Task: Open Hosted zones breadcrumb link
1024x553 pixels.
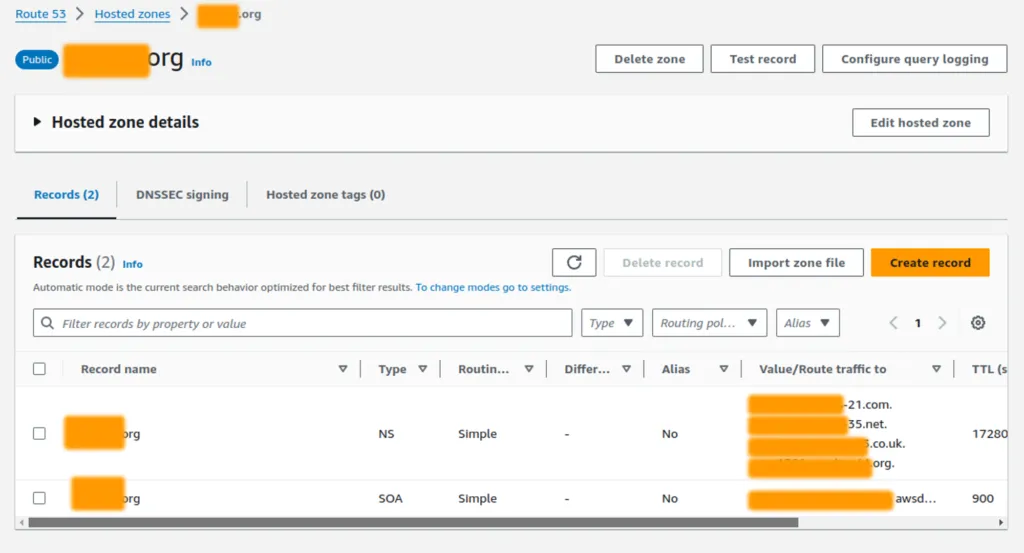Action: [132, 14]
